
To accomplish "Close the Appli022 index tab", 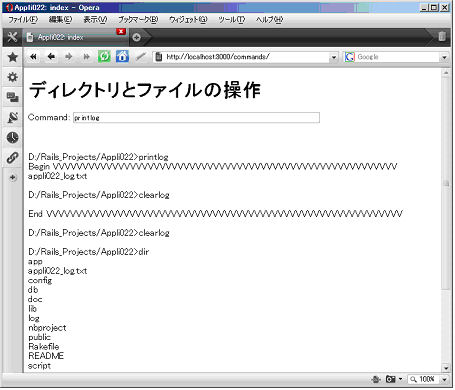I will [121, 31].
